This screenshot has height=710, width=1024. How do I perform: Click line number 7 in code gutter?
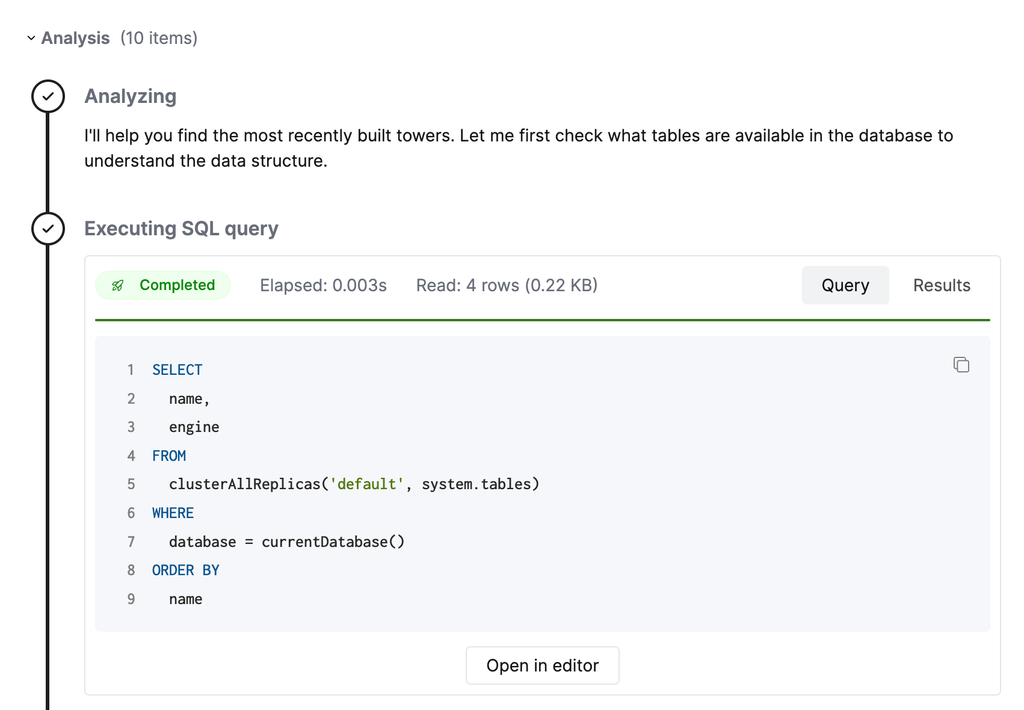[131, 542]
